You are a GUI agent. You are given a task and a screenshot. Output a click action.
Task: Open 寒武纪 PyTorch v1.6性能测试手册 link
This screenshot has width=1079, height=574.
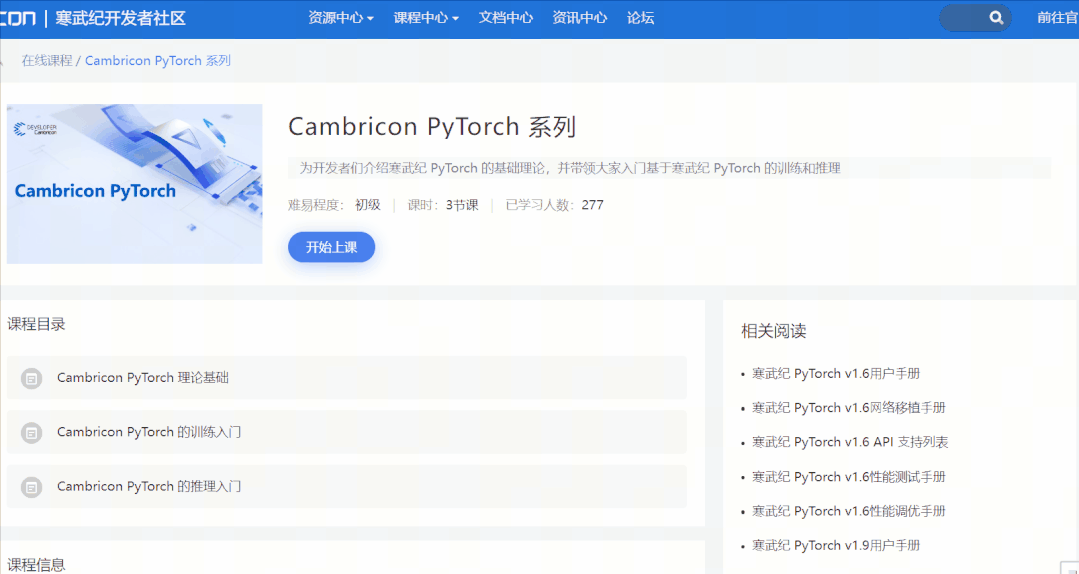point(848,477)
